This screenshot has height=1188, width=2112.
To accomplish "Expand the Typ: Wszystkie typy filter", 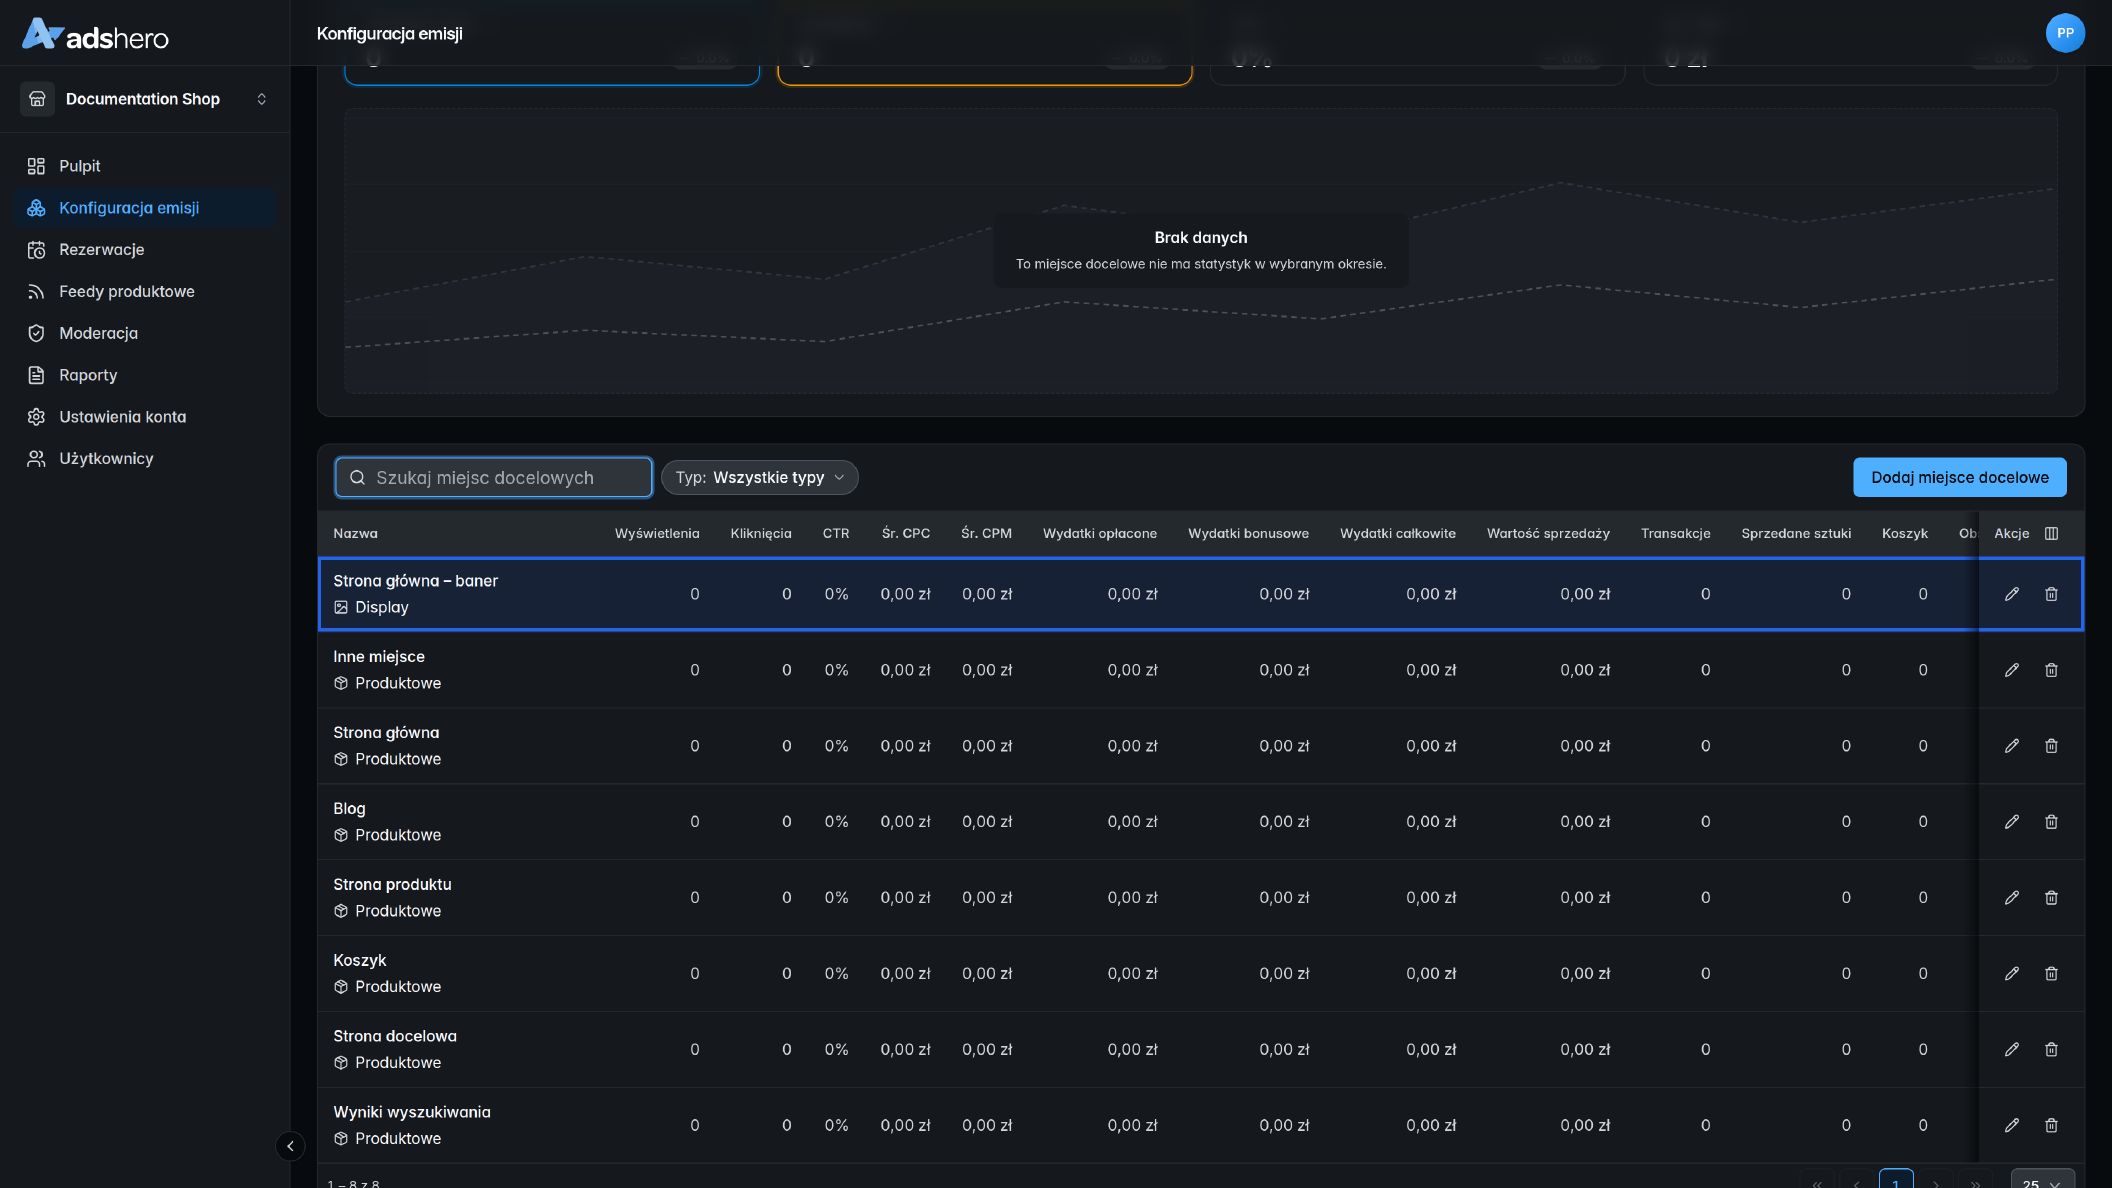I will [x=759, y=478].
